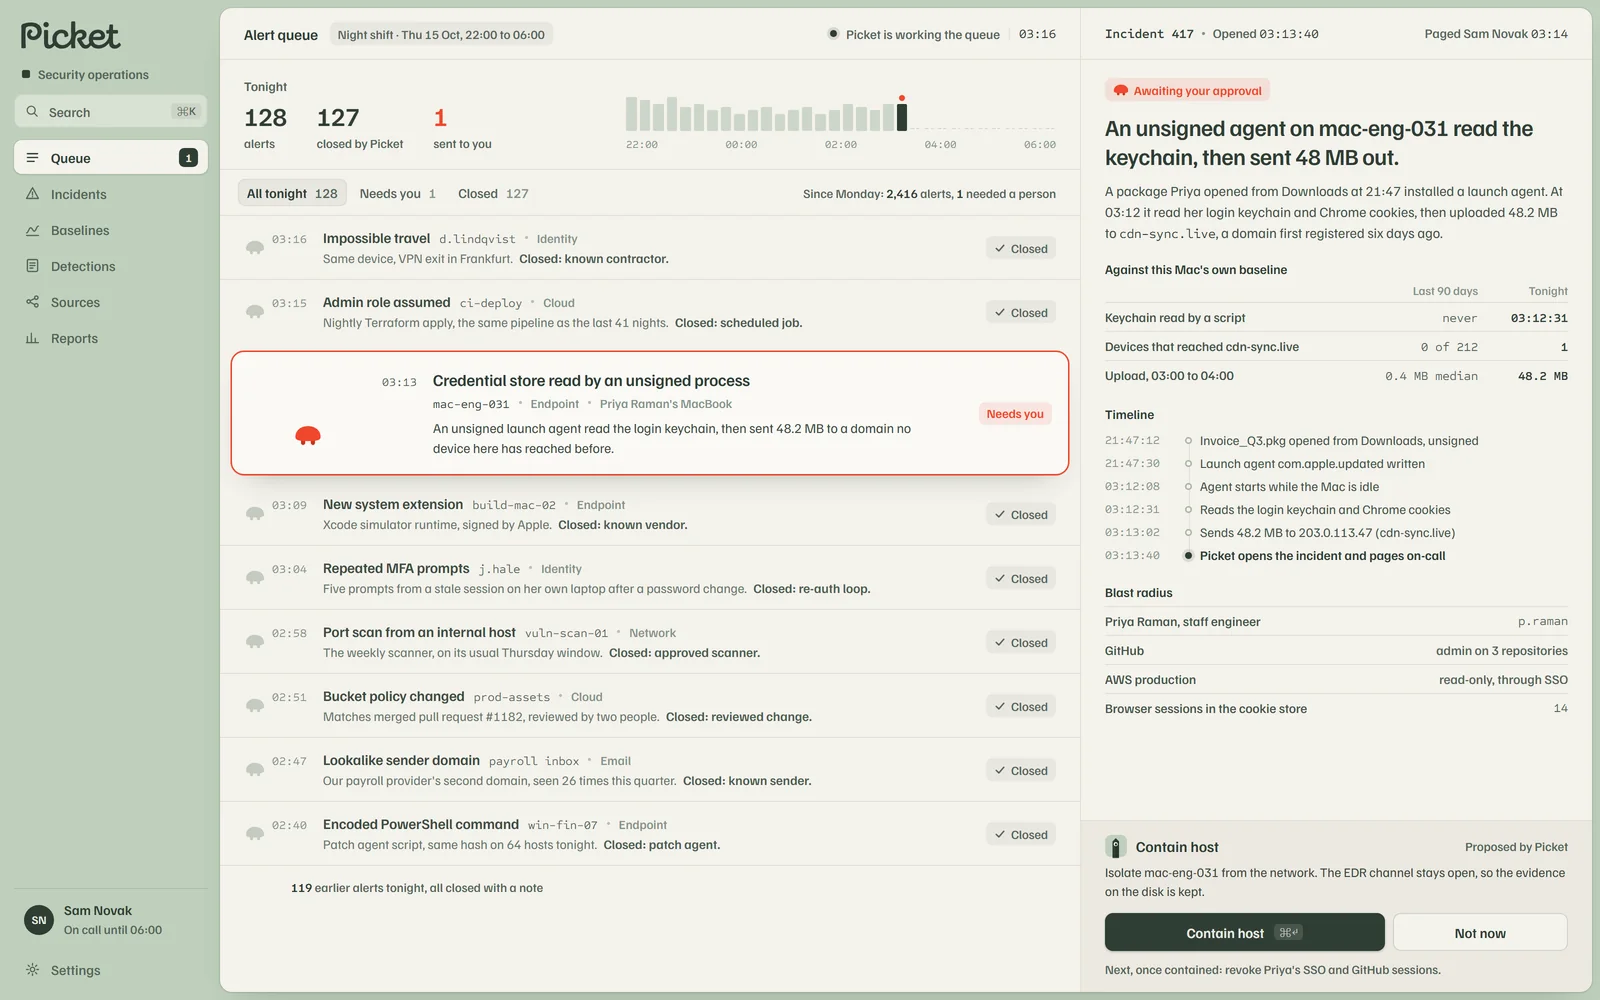Click Closed status on Bucket policy changed row
1600x1000 pixels.
[1020, 706]
